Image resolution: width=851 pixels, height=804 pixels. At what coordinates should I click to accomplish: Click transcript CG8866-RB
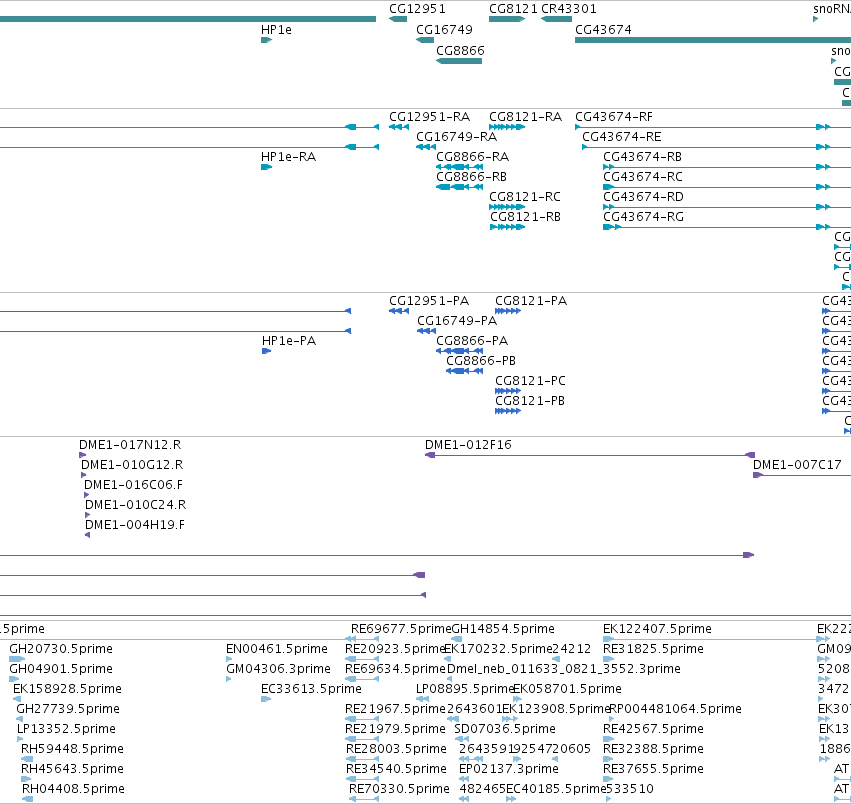tap(471, 177)
